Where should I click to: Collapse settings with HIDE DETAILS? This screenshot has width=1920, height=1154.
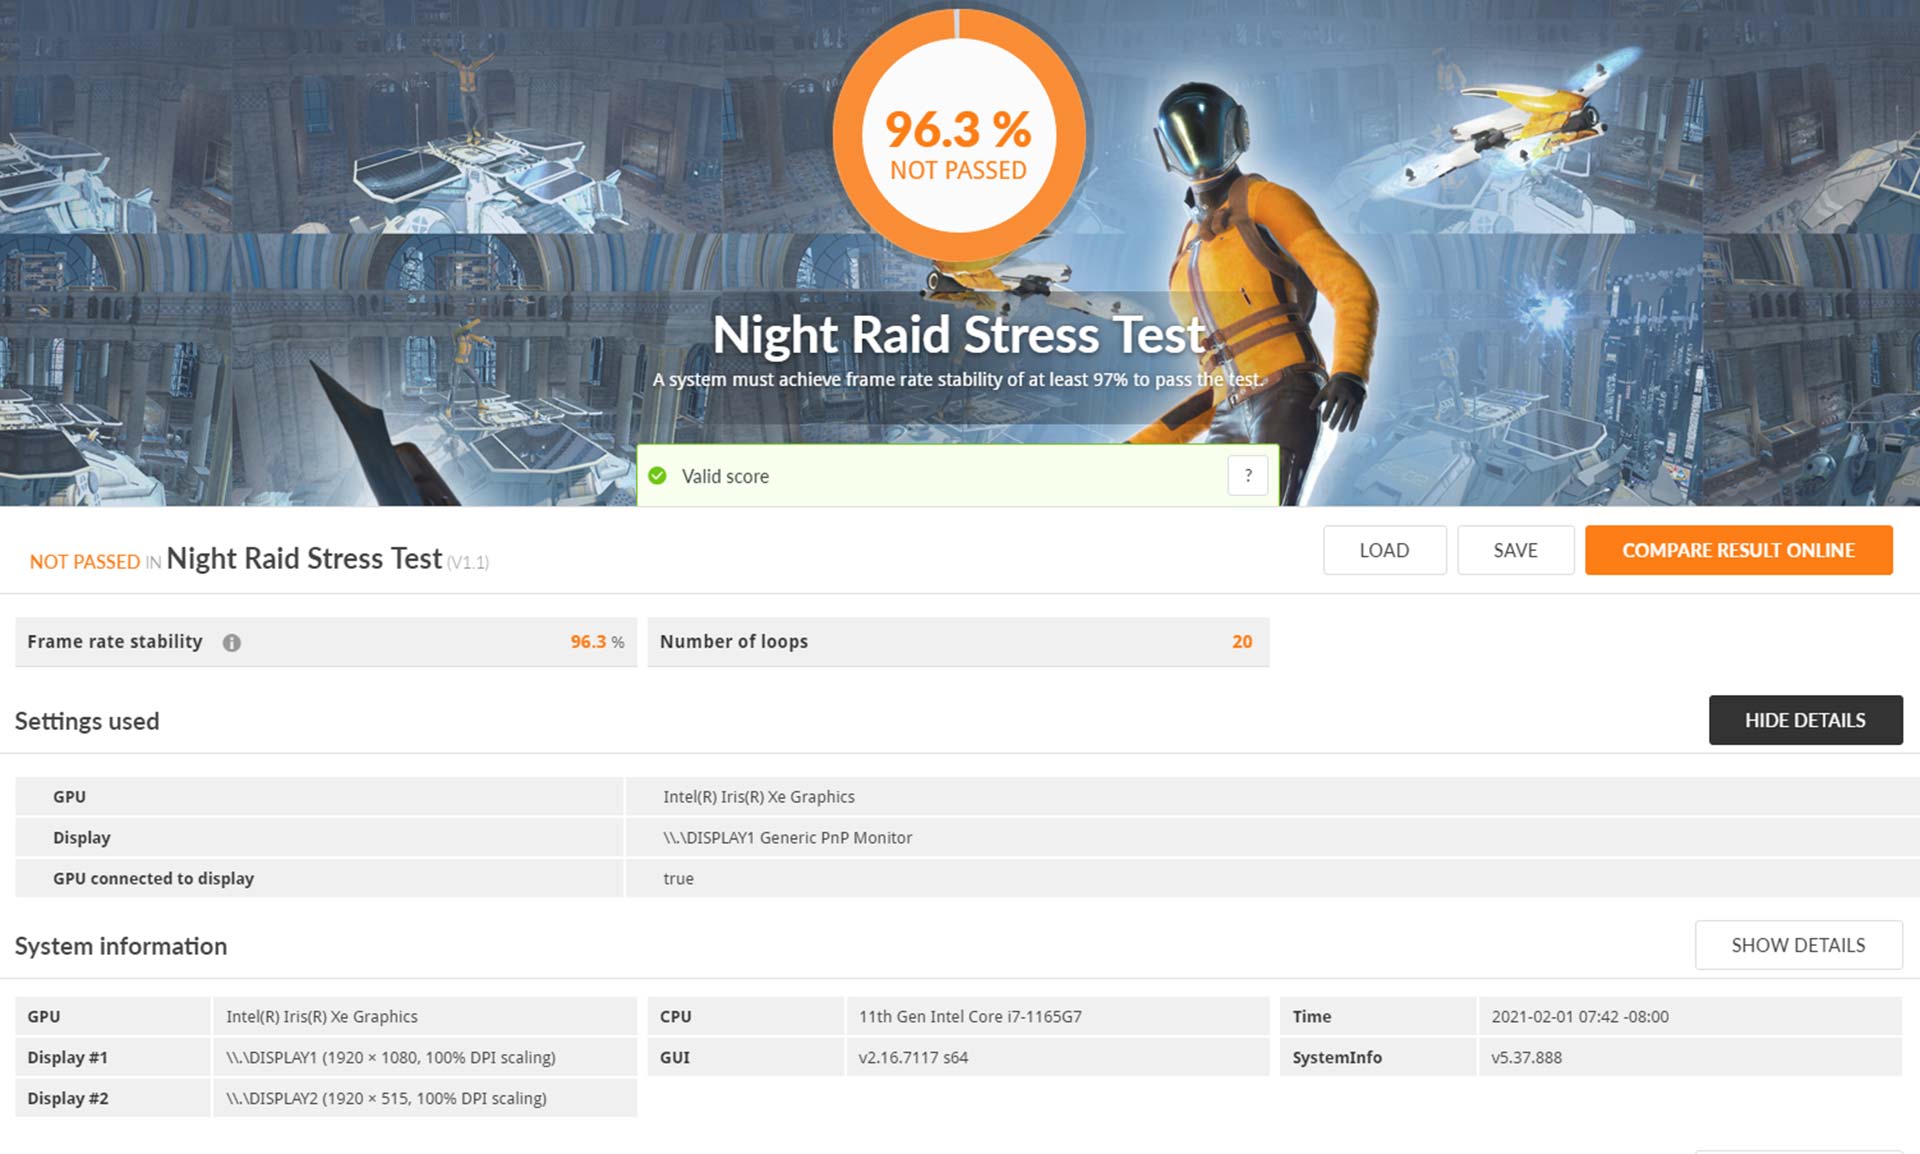tap(1805, 720)
